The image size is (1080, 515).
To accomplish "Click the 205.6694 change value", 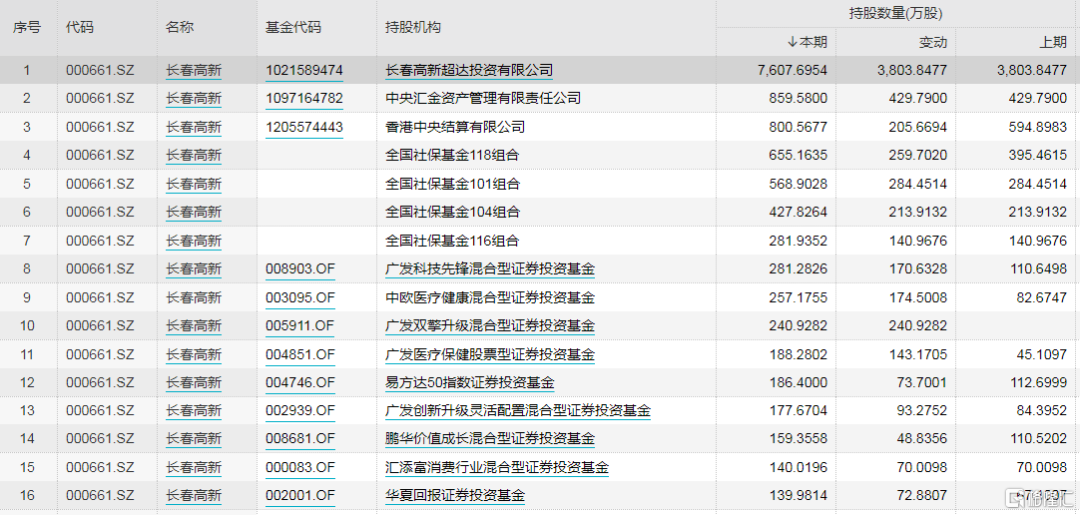I will (x=917, y=127).
